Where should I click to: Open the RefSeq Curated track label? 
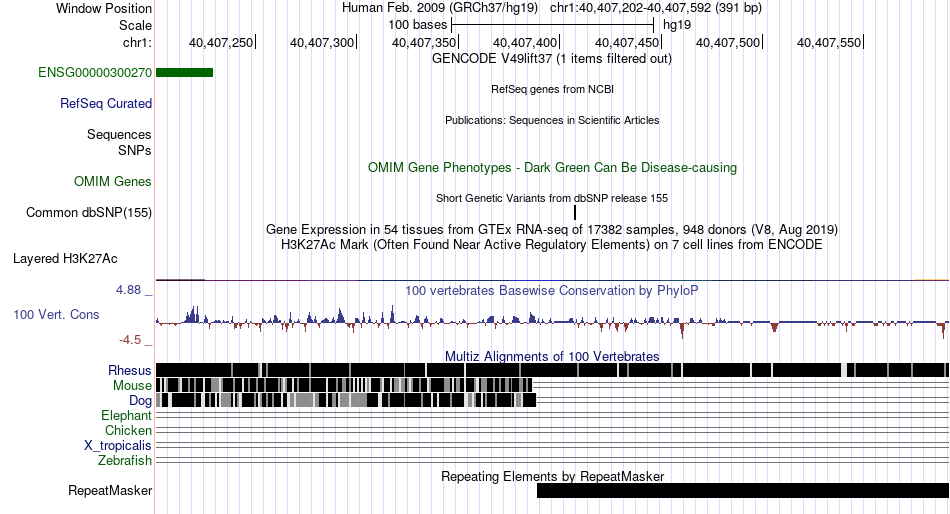tap(106, 104)
